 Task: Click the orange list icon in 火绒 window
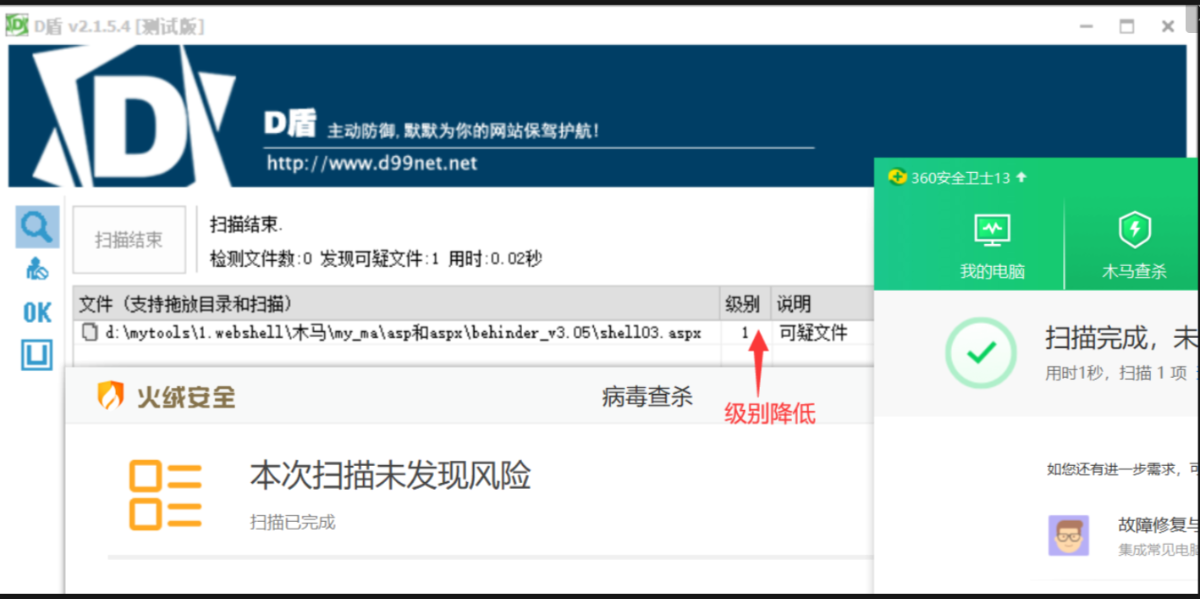165,494
